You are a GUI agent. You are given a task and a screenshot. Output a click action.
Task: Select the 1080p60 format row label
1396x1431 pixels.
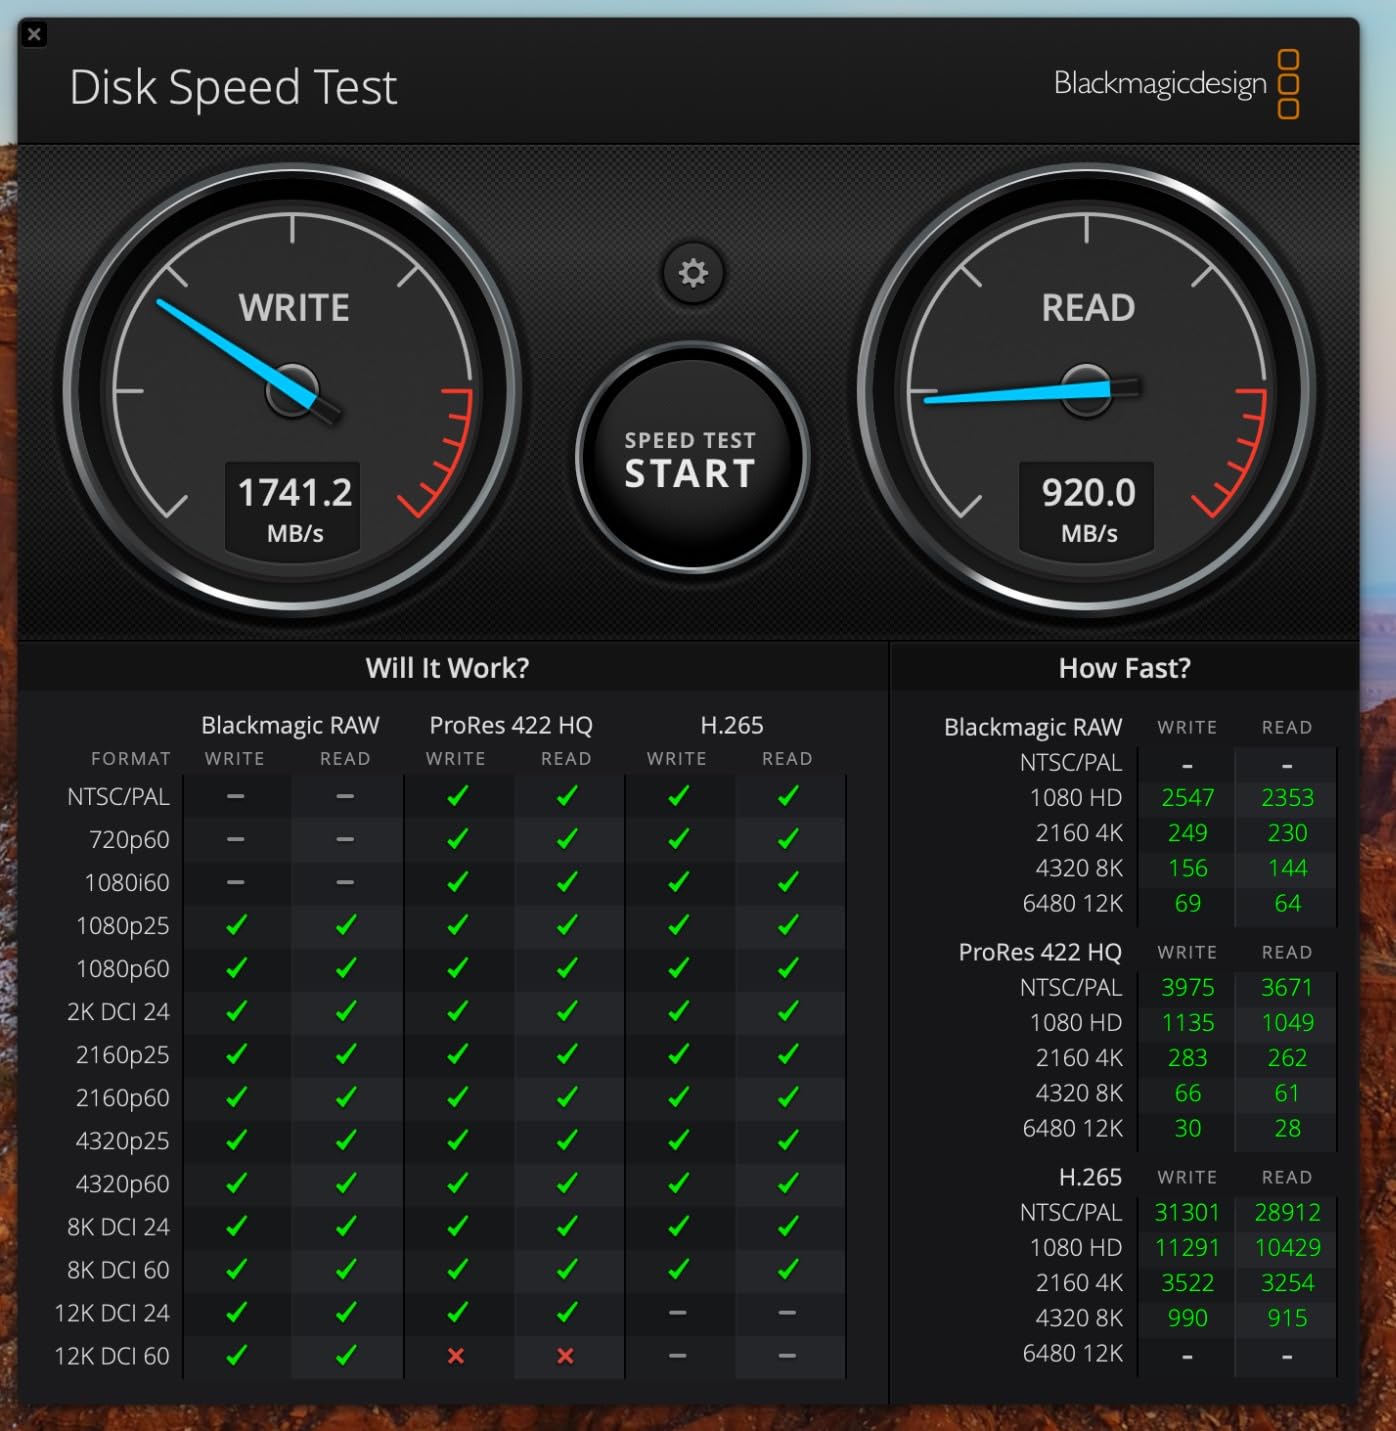pyautogui.click(x=123, y=969)
